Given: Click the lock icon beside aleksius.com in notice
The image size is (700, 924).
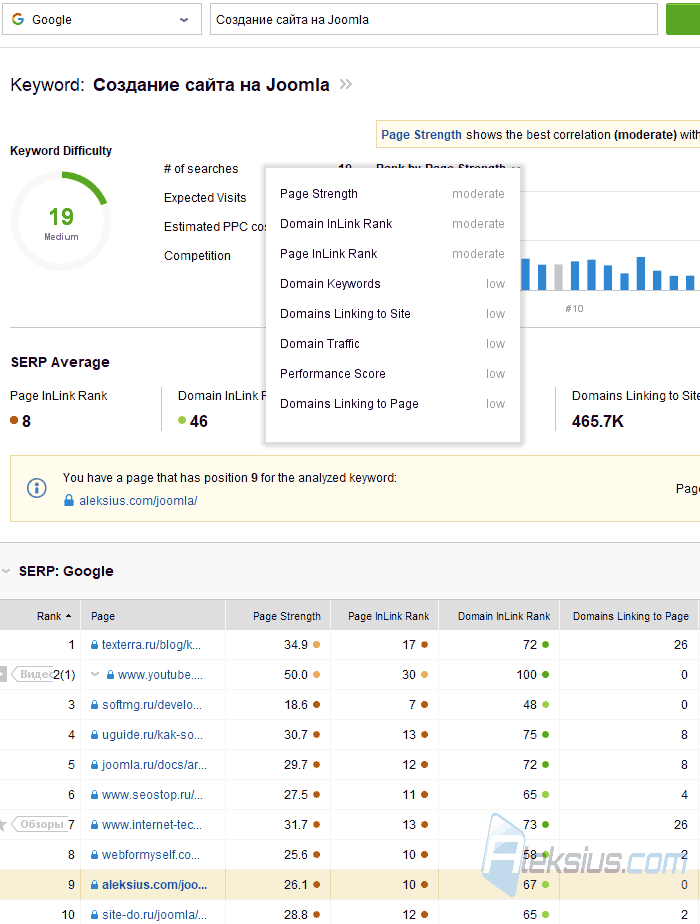Looking at the screenshot, I should [x=69, y=501].
